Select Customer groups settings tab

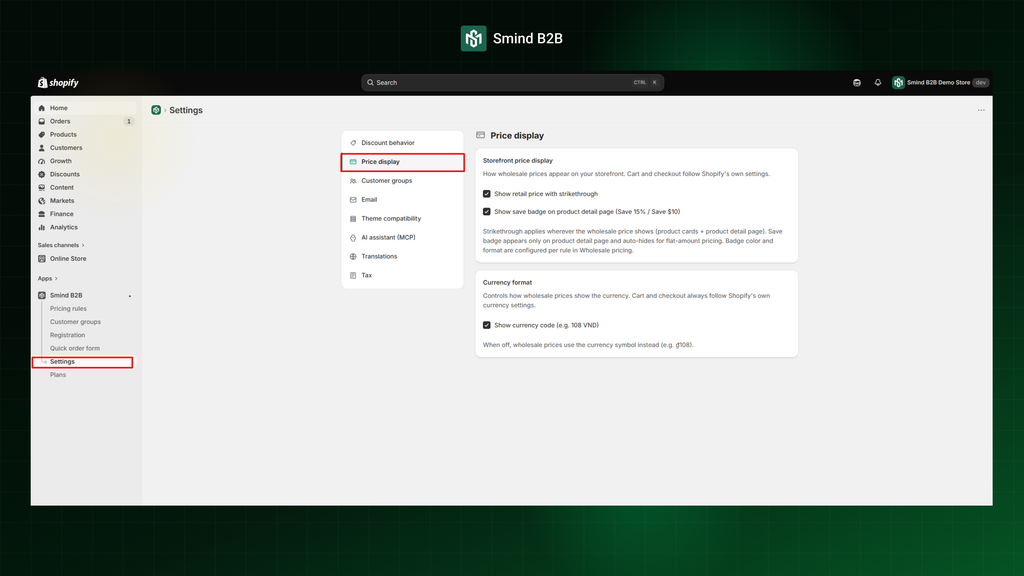coord(402,181)
